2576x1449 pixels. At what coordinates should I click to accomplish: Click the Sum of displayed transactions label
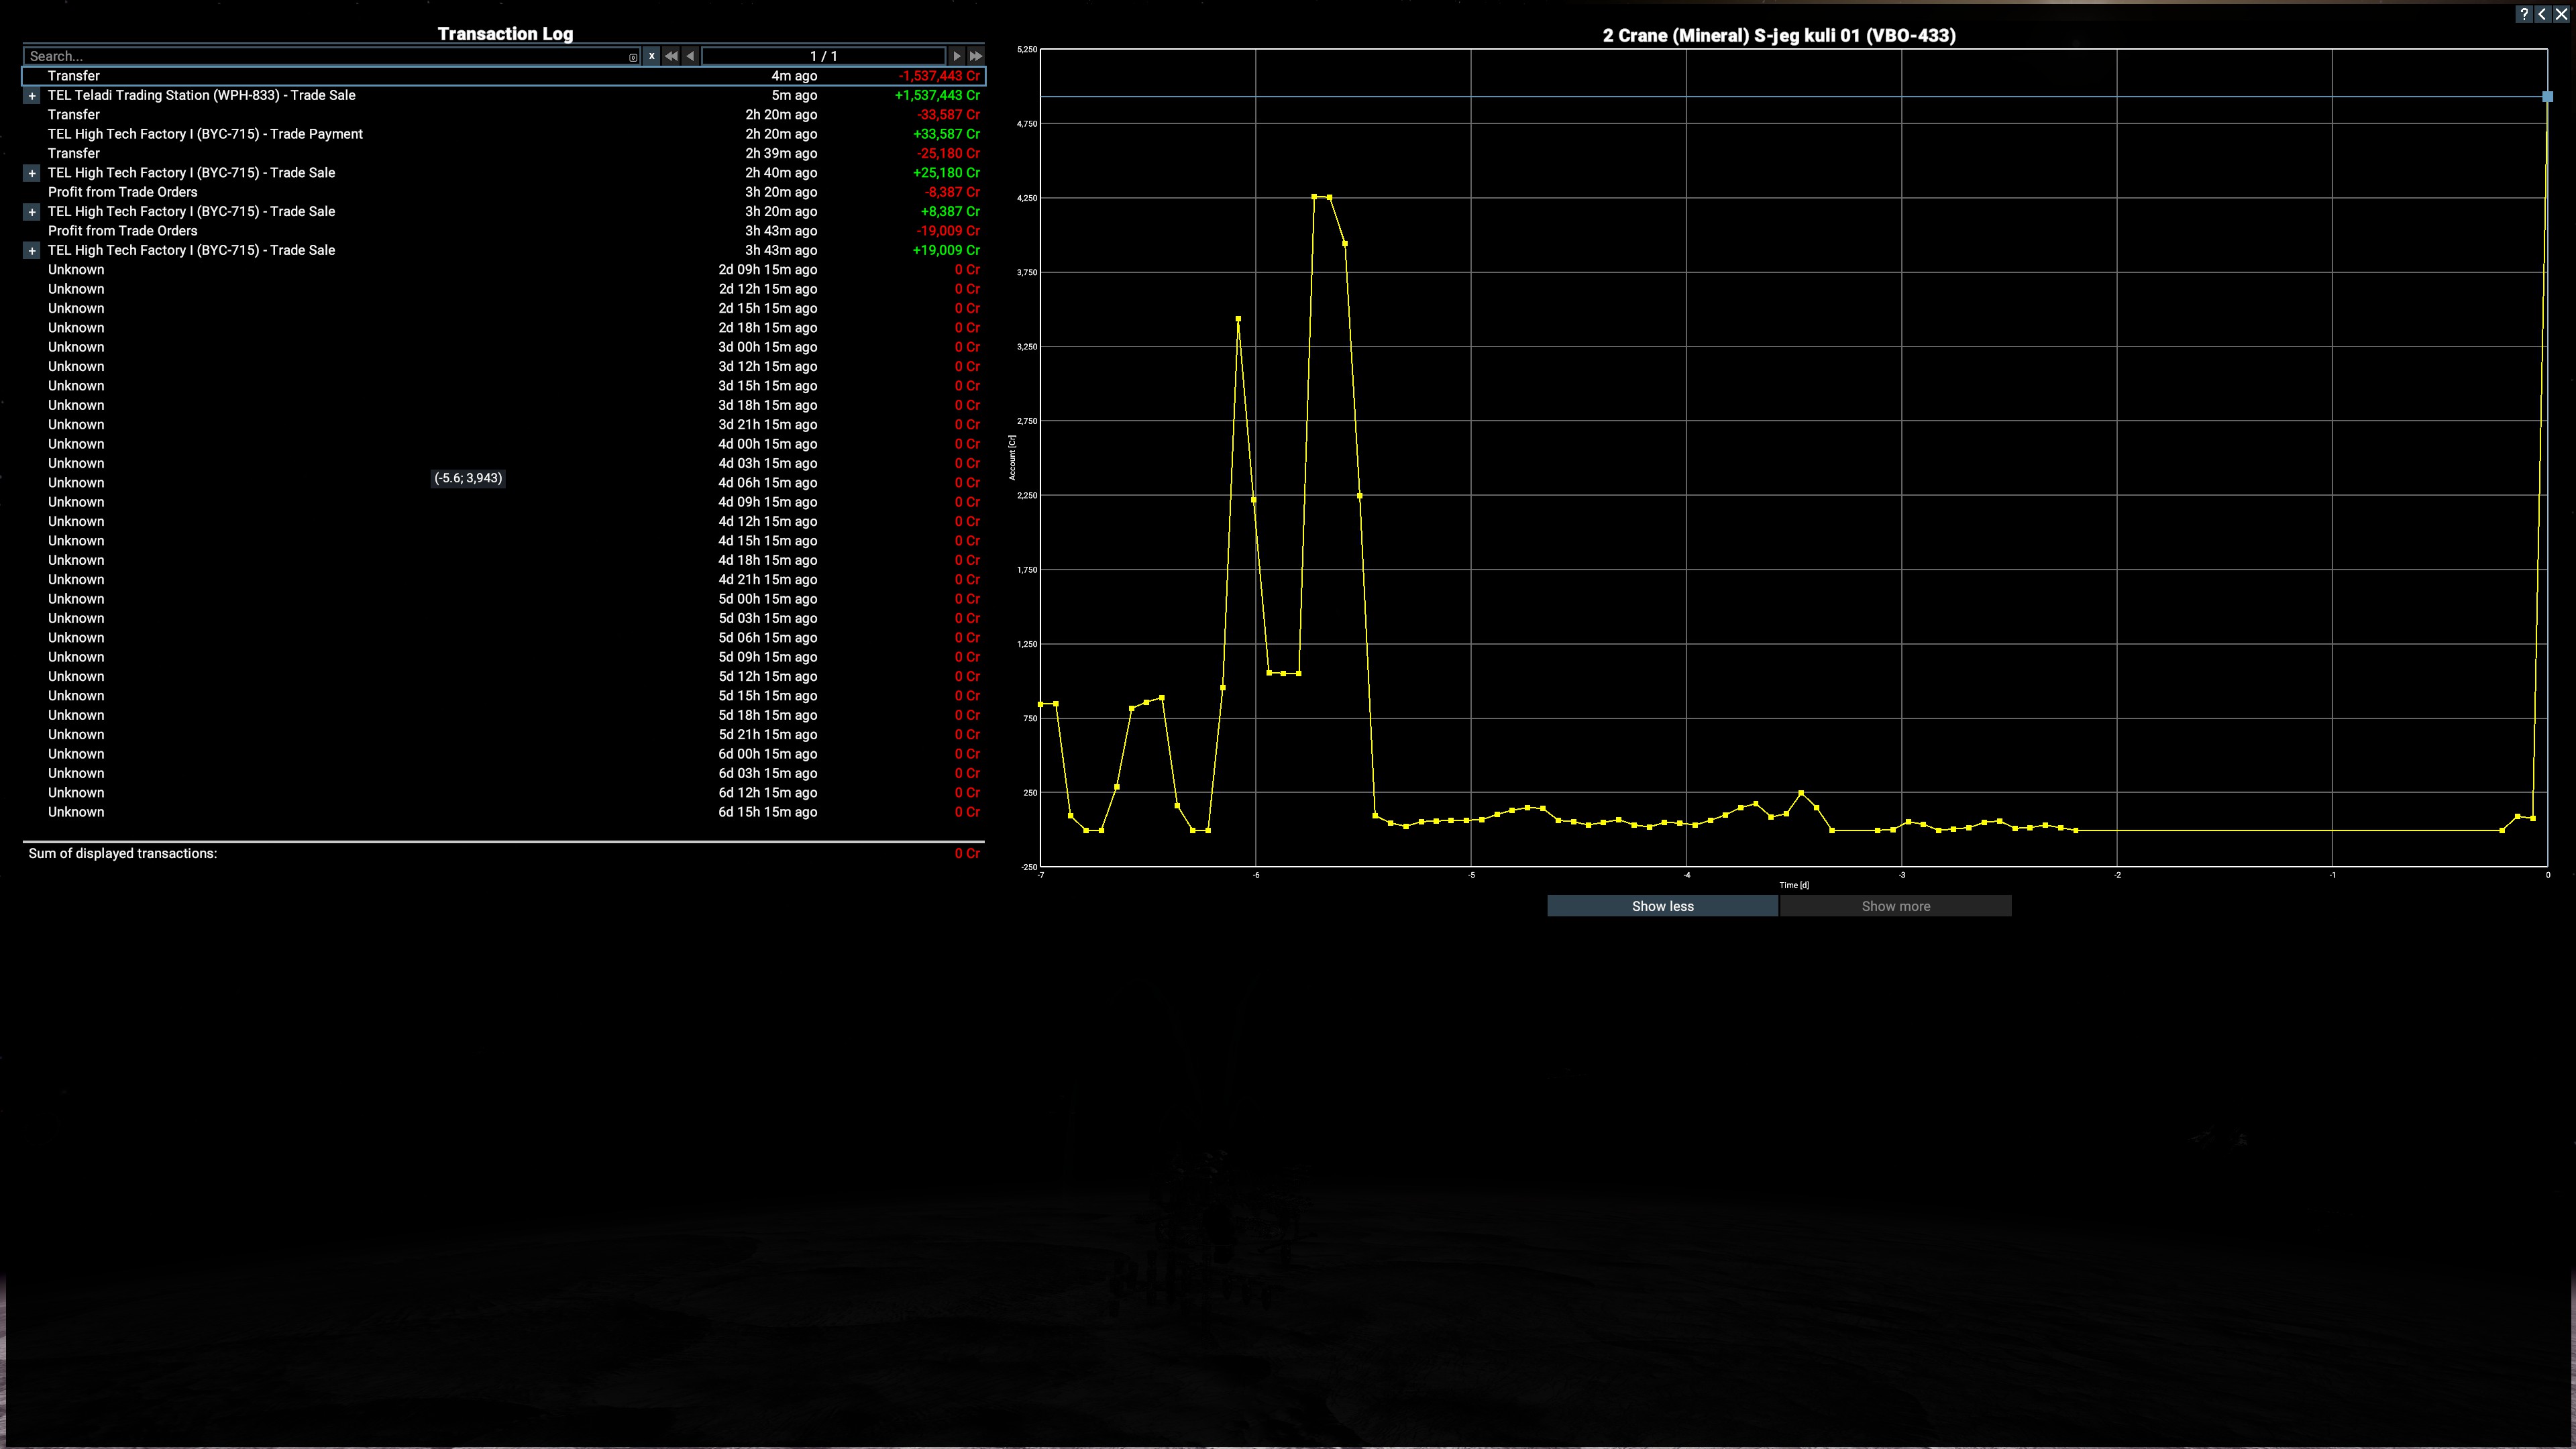click(x=123, y=854)
